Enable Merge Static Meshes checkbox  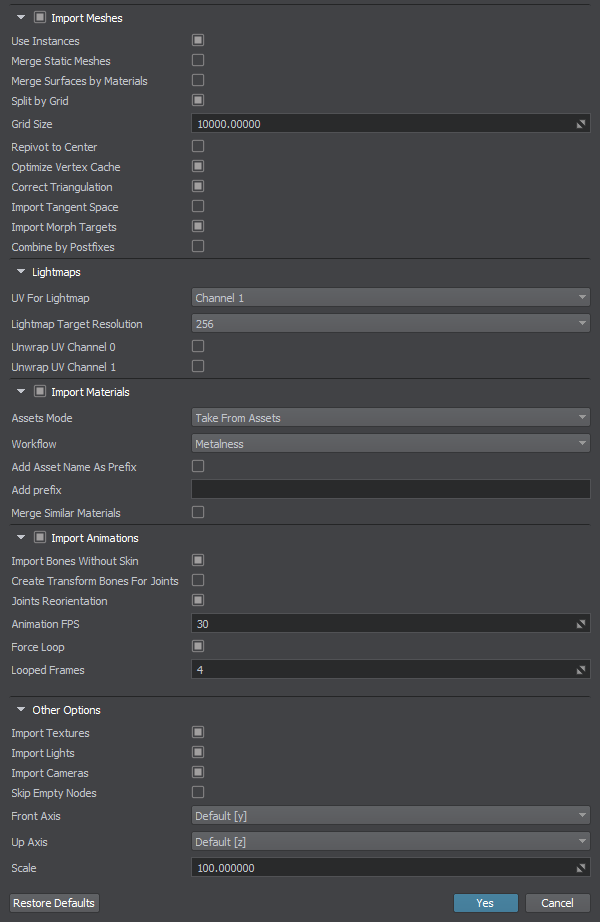click(198, 61)
